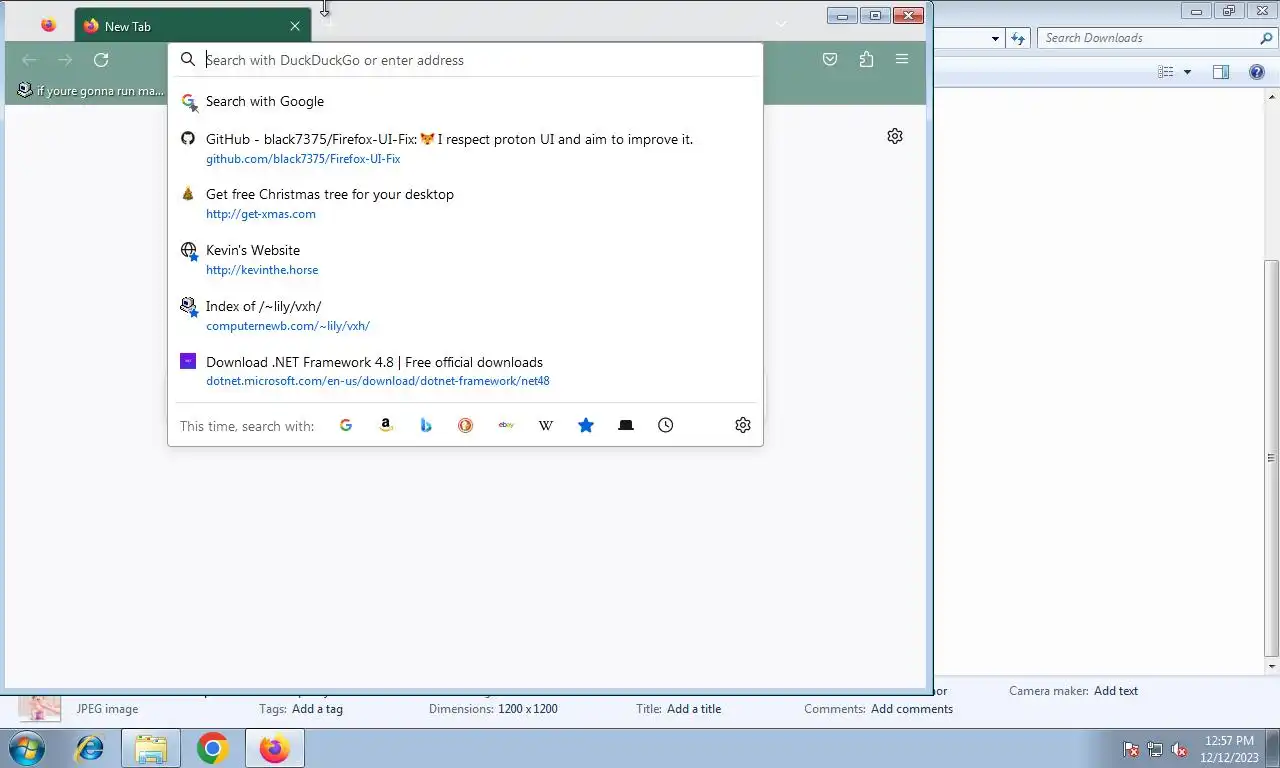Expand Explorer view options dropdown arrow
The height and width of the screenshot is (768, 1280).
tap(1187, 72)
